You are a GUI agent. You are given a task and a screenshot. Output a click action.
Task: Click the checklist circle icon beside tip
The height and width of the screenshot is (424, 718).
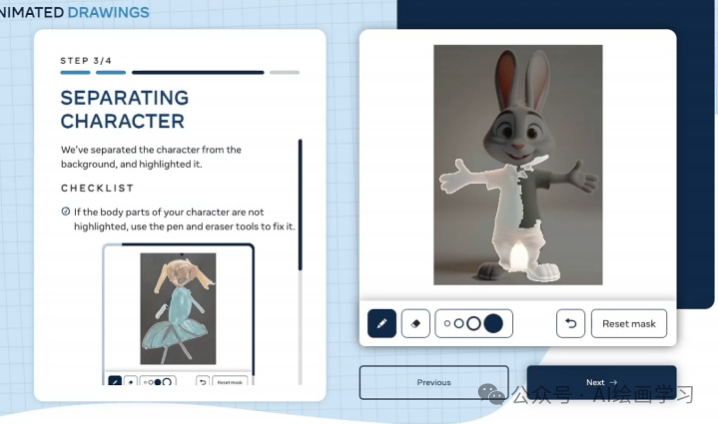(65, 211)
